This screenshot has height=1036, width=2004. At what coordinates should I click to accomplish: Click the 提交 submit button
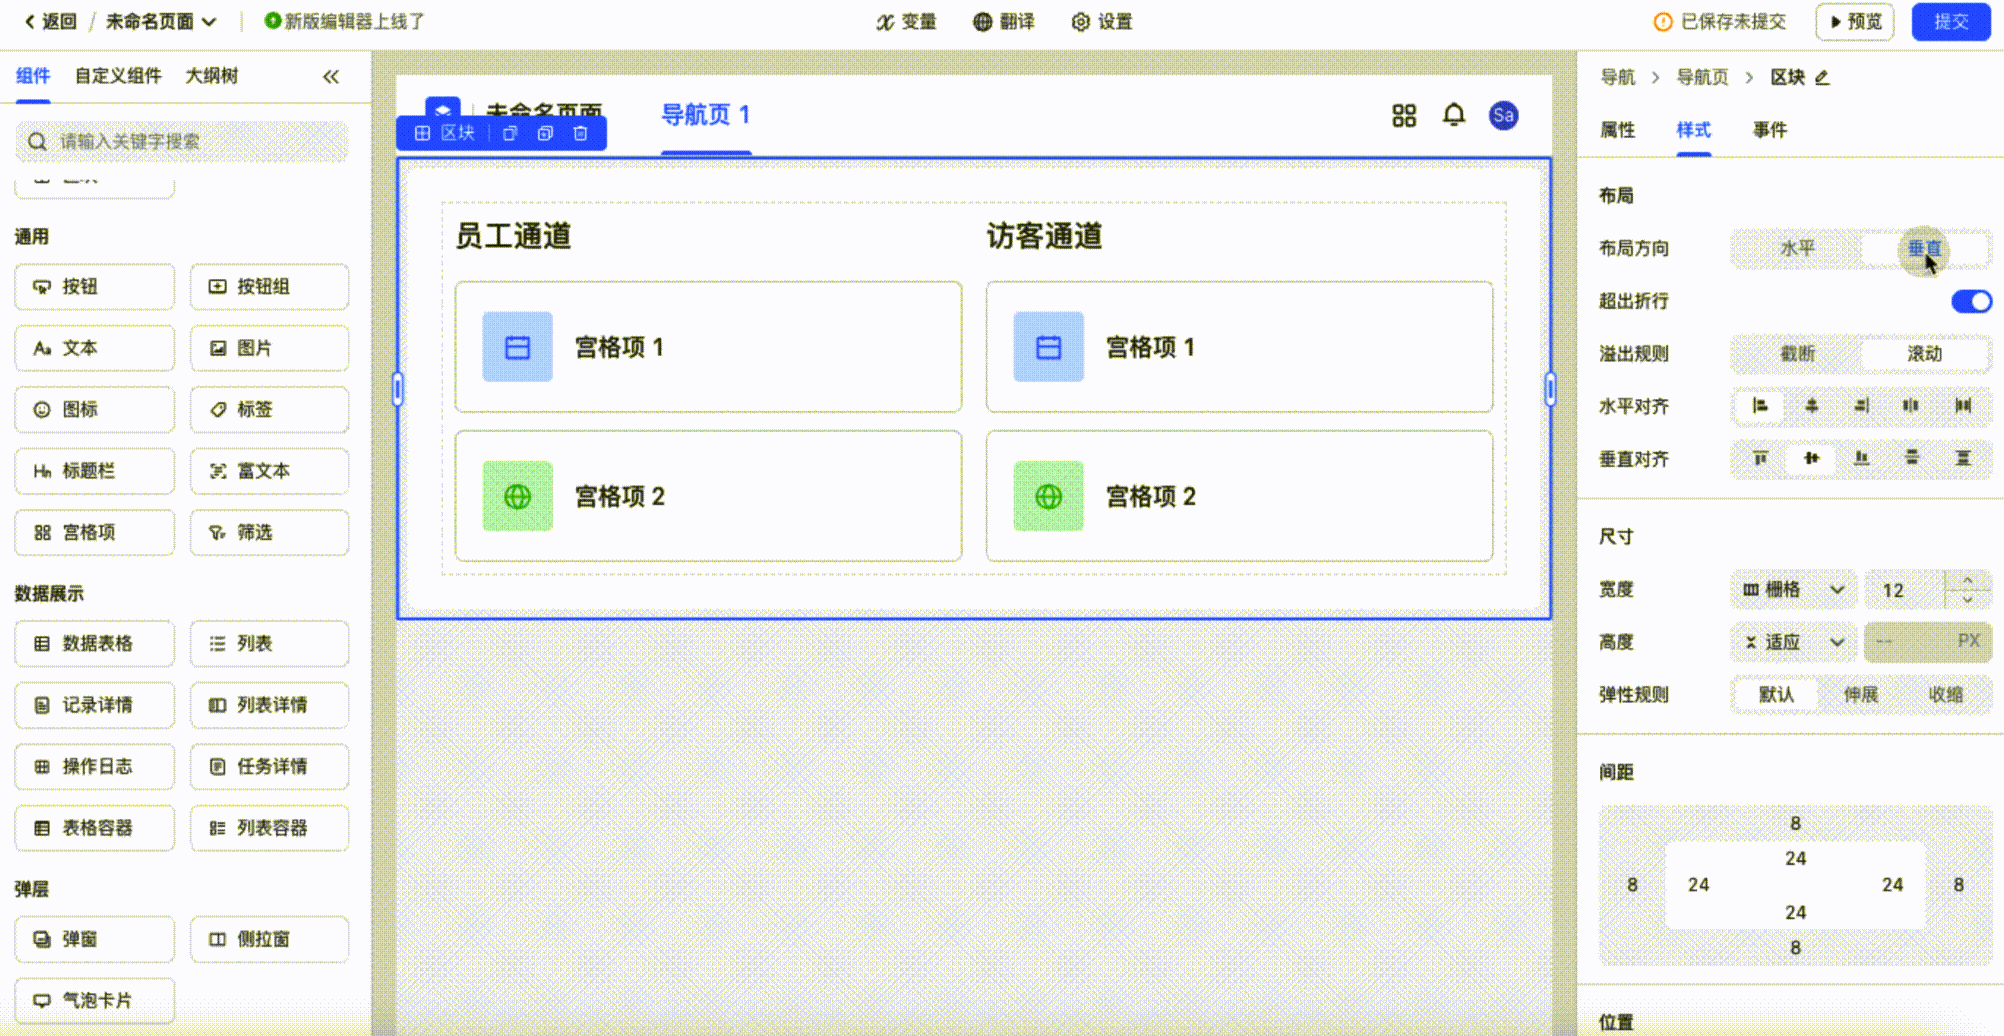point(1950,22)
